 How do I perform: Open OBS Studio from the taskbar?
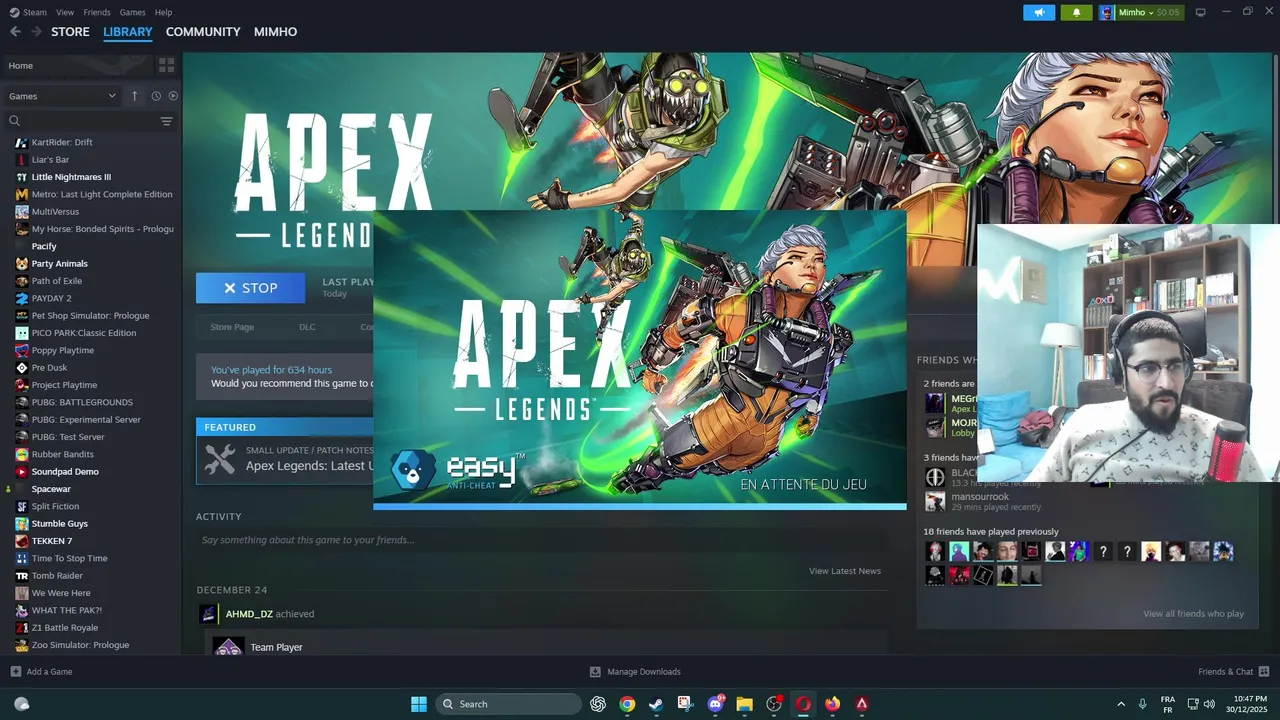[x=774, y=704]
